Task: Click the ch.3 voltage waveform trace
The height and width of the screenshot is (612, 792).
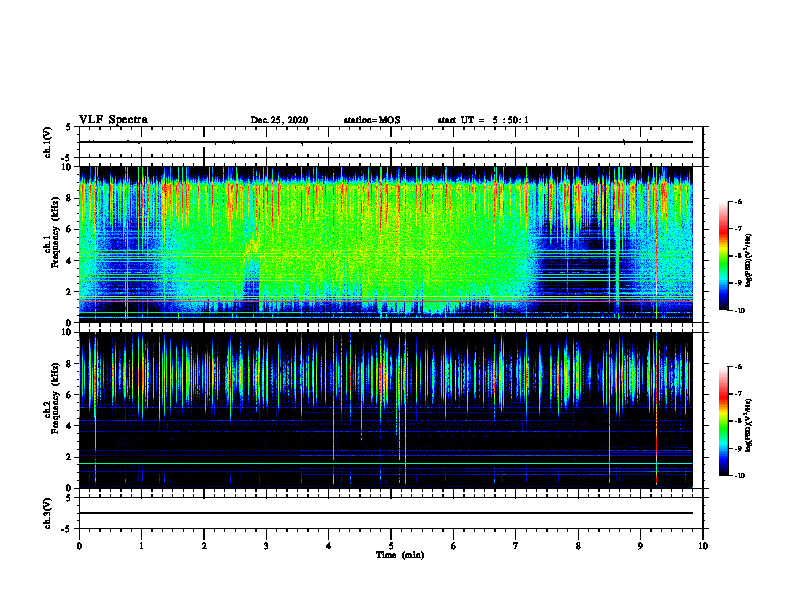Action: [386, 513]
